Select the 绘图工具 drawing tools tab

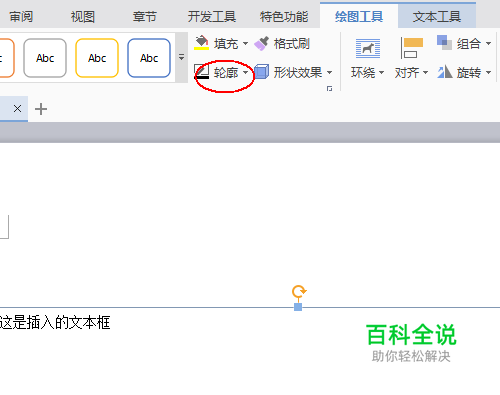pyautogui.click(x=359, y=16)
